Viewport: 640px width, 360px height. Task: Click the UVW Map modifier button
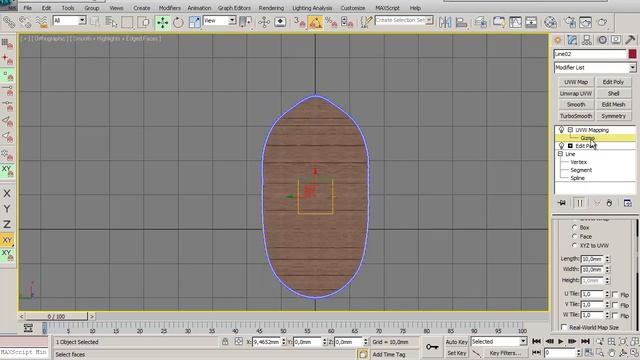point(576,82)
